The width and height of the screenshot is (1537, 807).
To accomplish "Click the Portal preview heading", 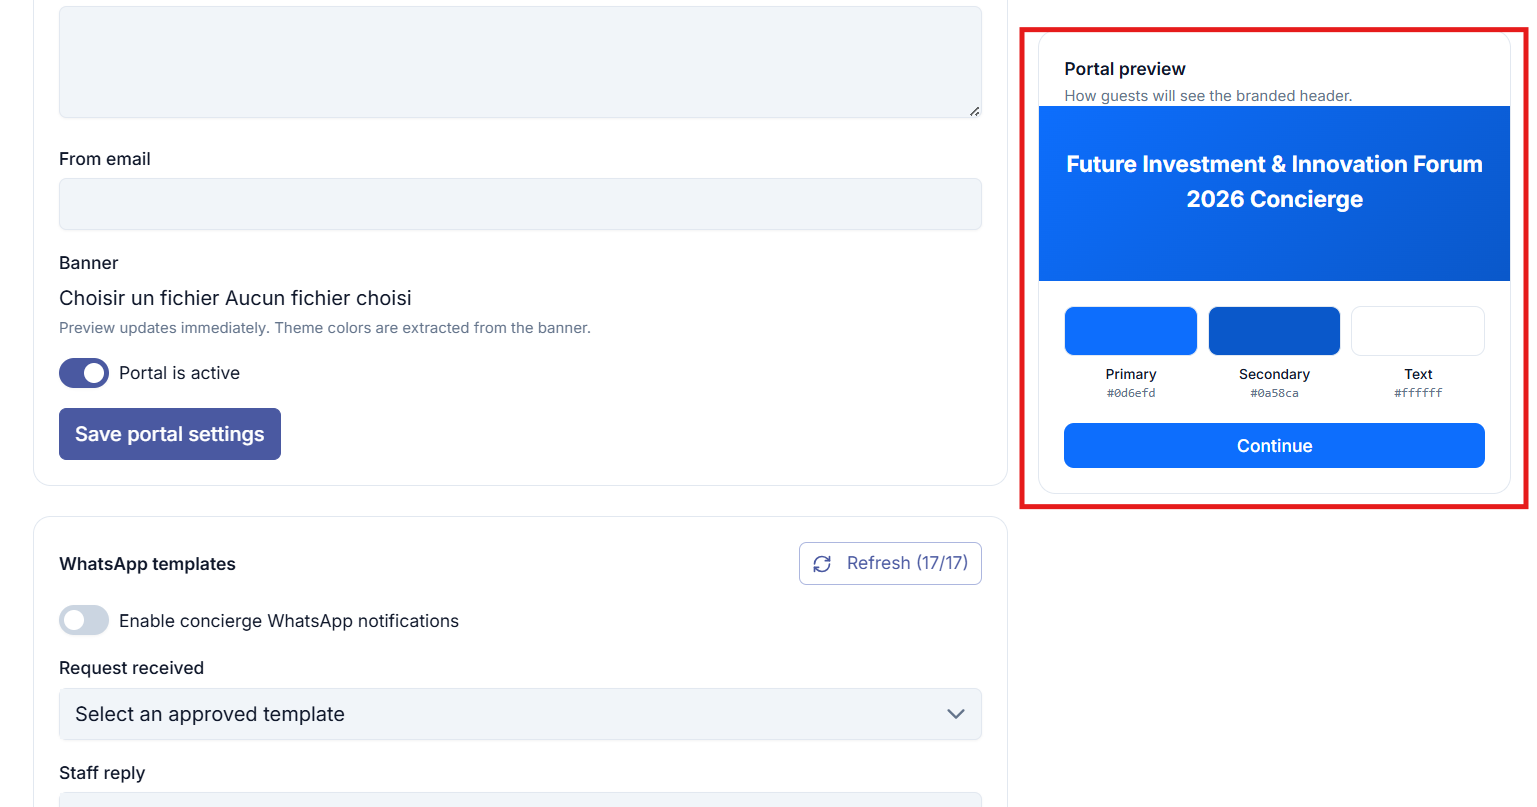I will click(1125, 69).
